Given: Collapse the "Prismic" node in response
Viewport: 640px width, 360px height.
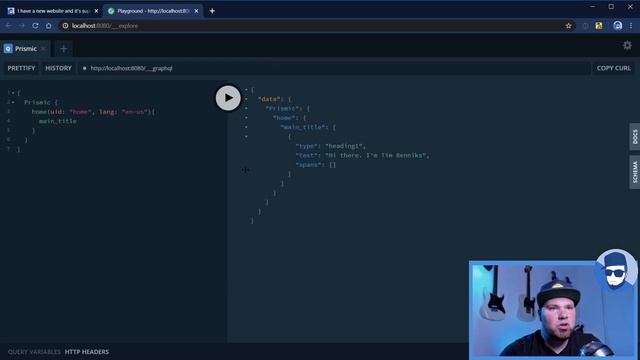Looking at the screenshot, I should coord(246,108).
